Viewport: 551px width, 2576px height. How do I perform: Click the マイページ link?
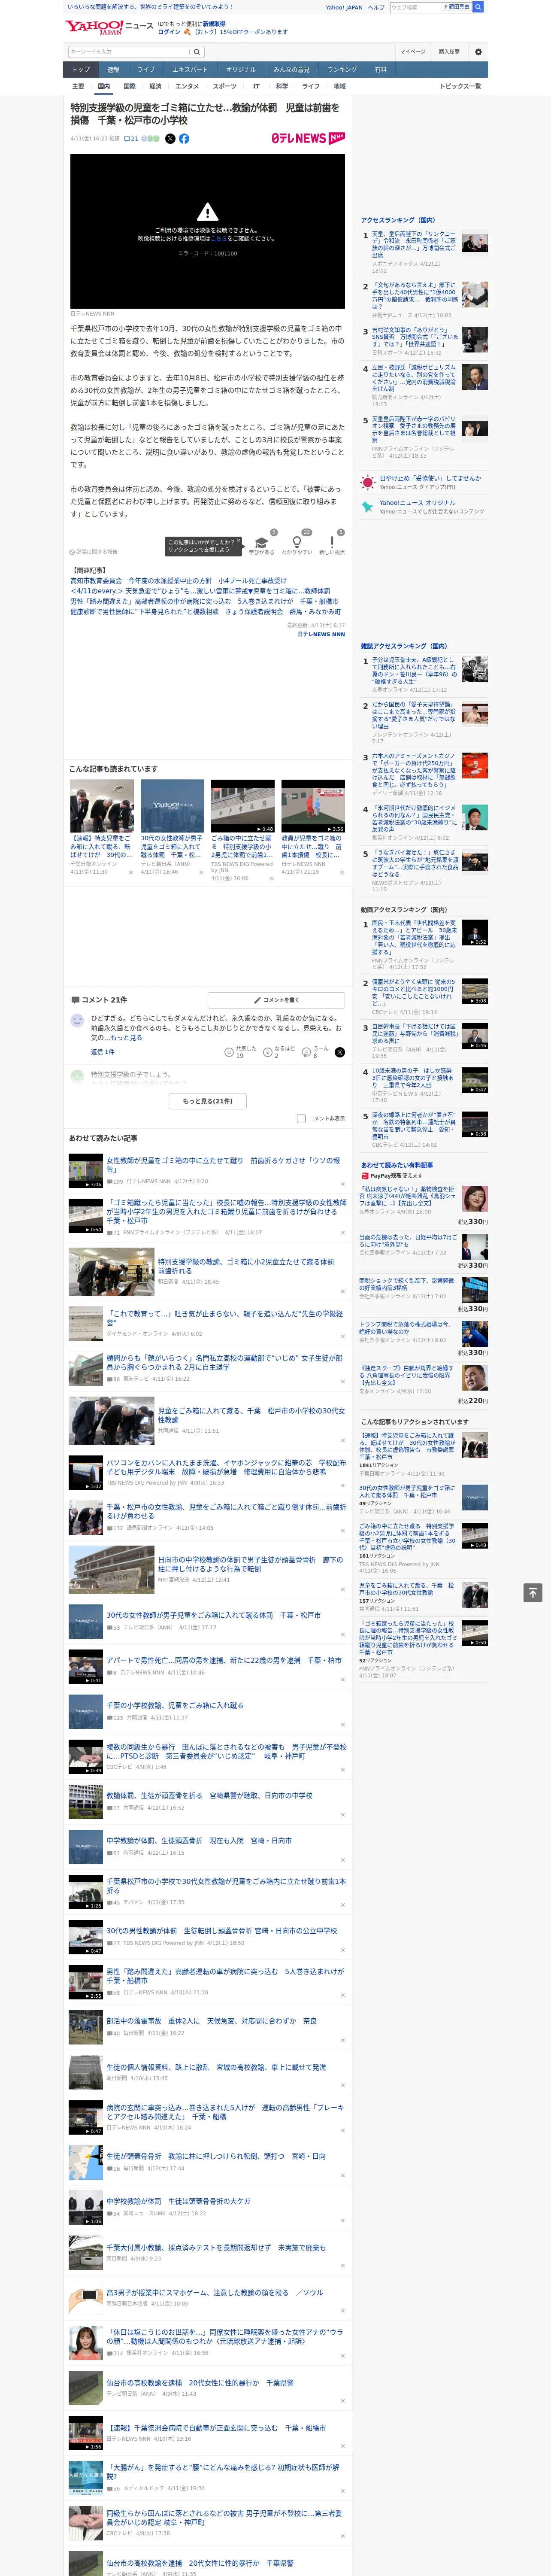point(412,51)
